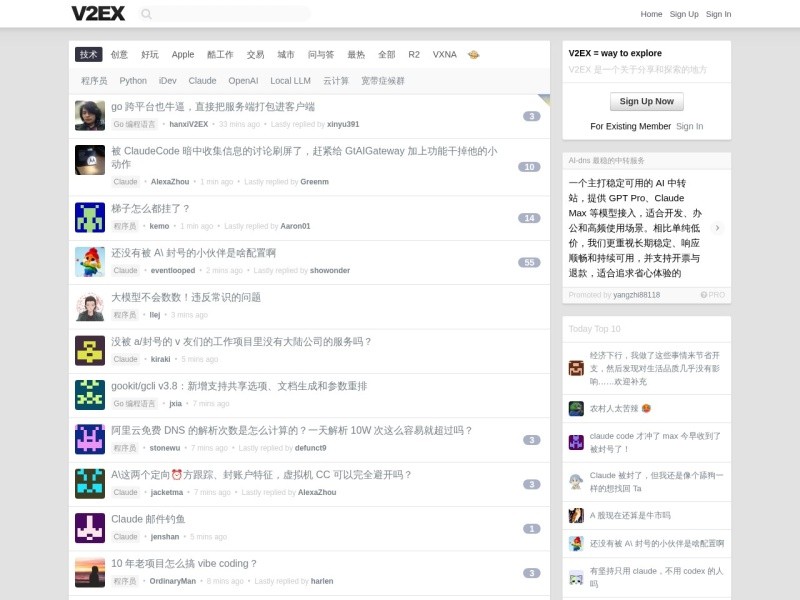Click the V2EX logo
Viewport: 800px width, 600px height.
click(x=98, y=14)
